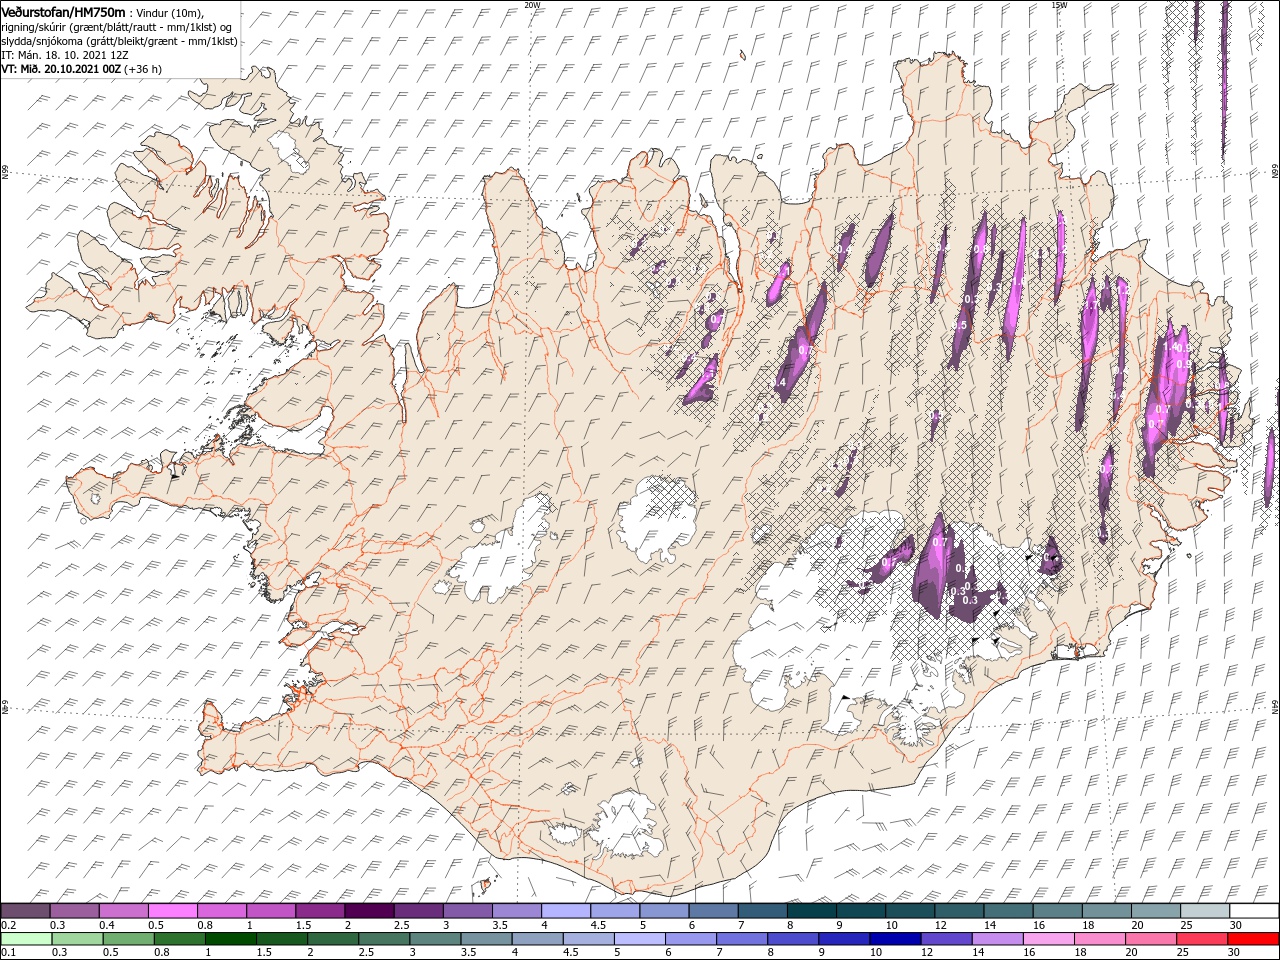Click the bright pink 0.5 swatch, upper row
The image size is (1280, 960).
pyautogui.click(x=172, y=911)
